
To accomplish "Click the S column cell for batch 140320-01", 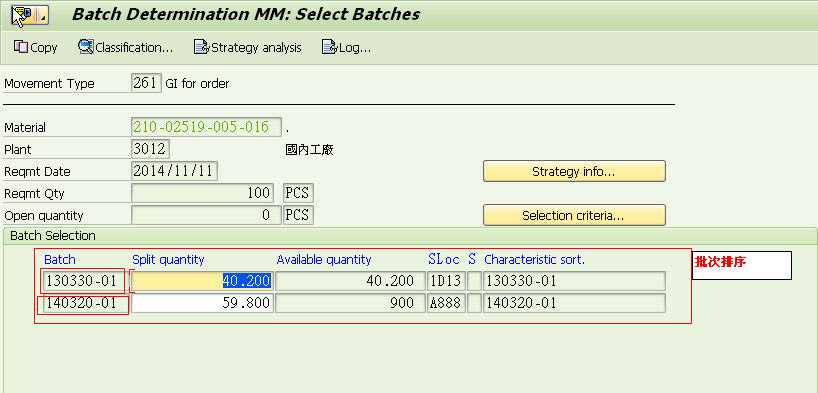I will coord(474,303).
